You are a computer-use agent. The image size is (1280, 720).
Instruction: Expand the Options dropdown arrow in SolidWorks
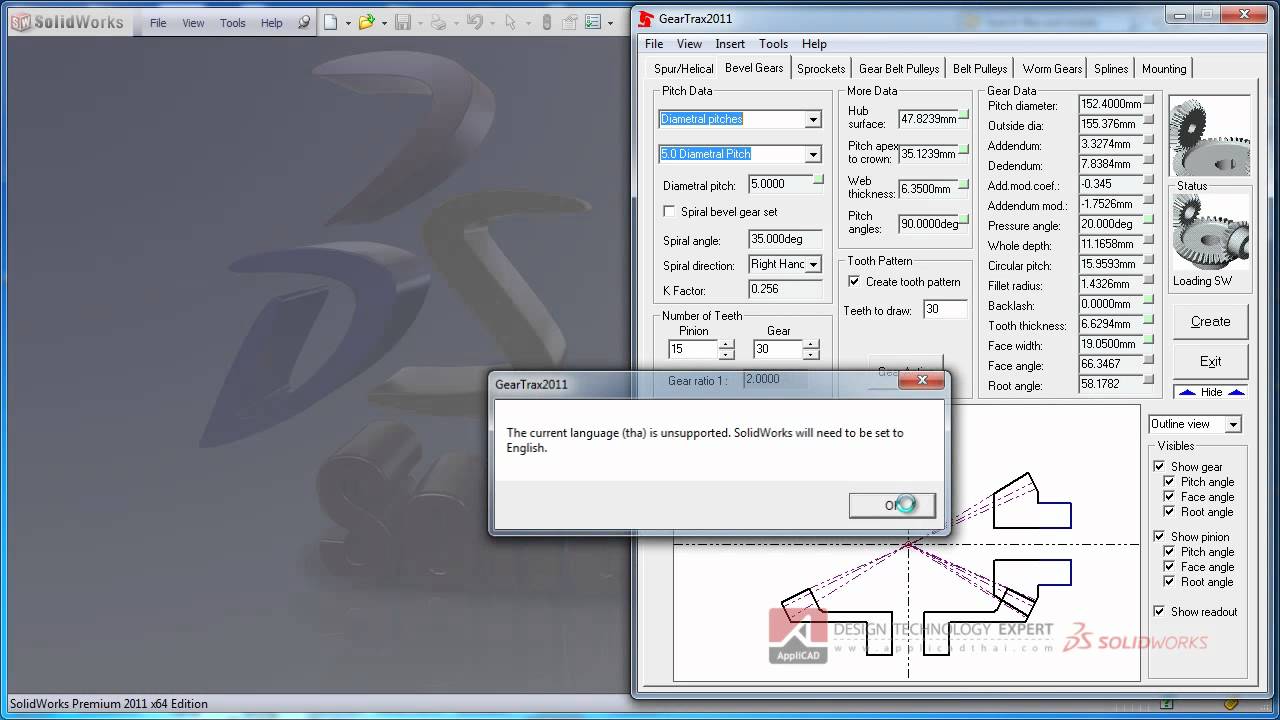[x=608, y=23]
